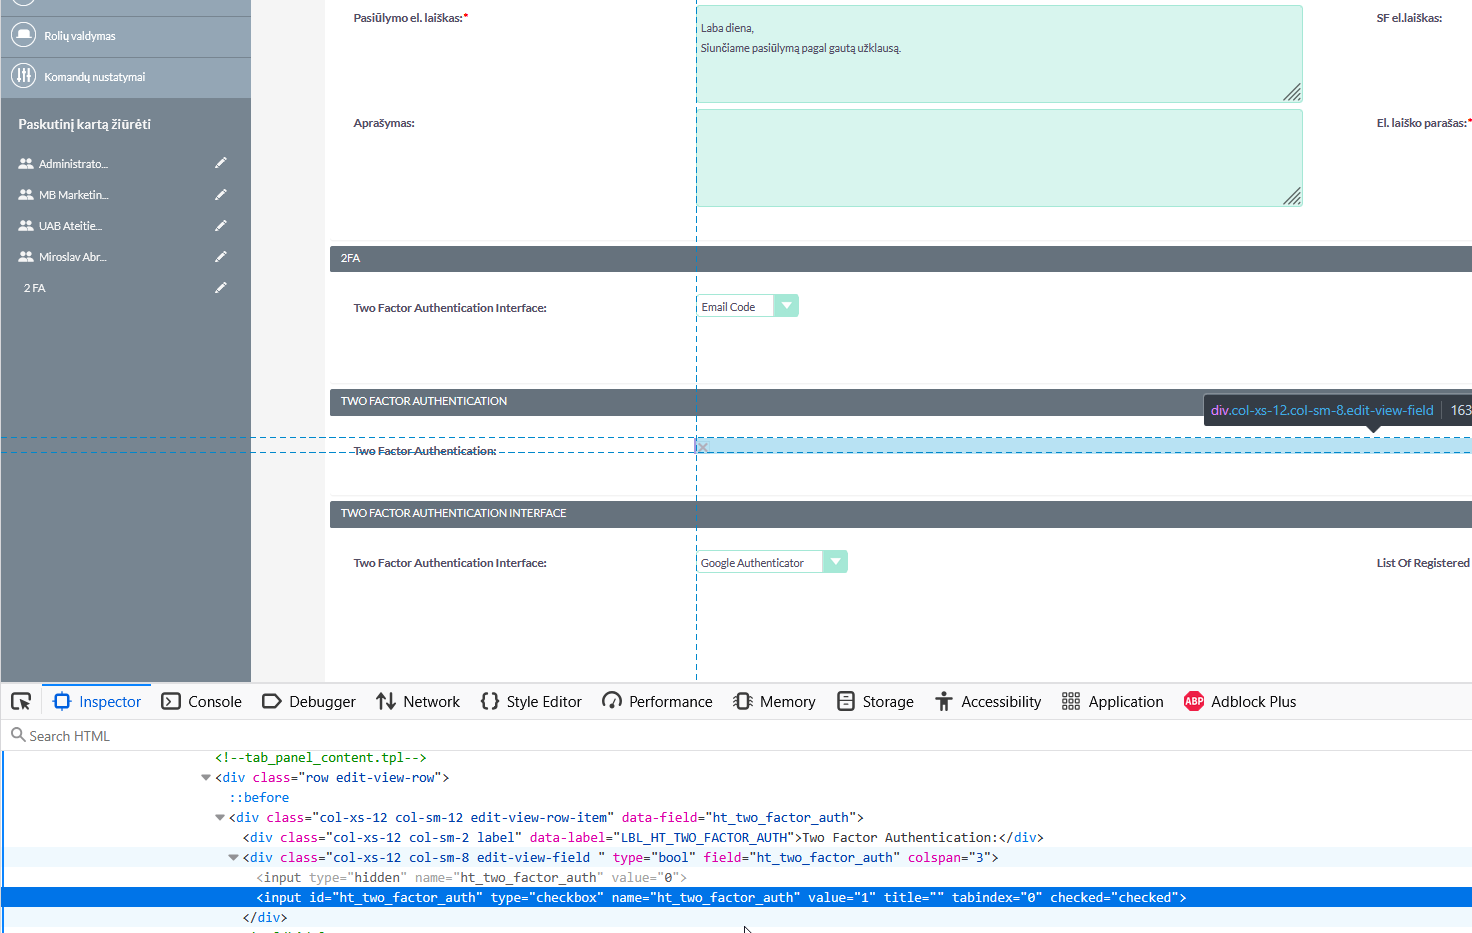Click the Komandų nustatymai sliders icon
This screenshot has width=1472, height=933.
23,76
